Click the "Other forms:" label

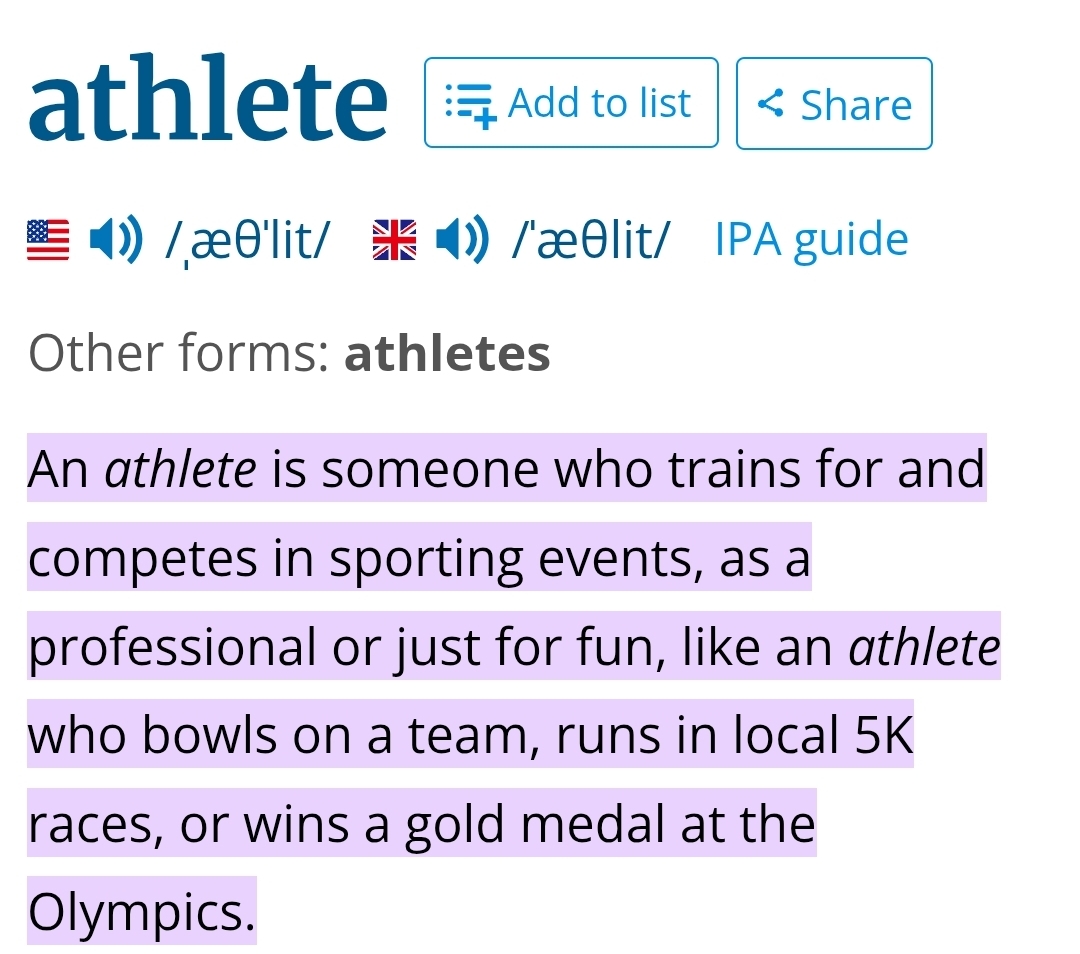click(180, 353)
